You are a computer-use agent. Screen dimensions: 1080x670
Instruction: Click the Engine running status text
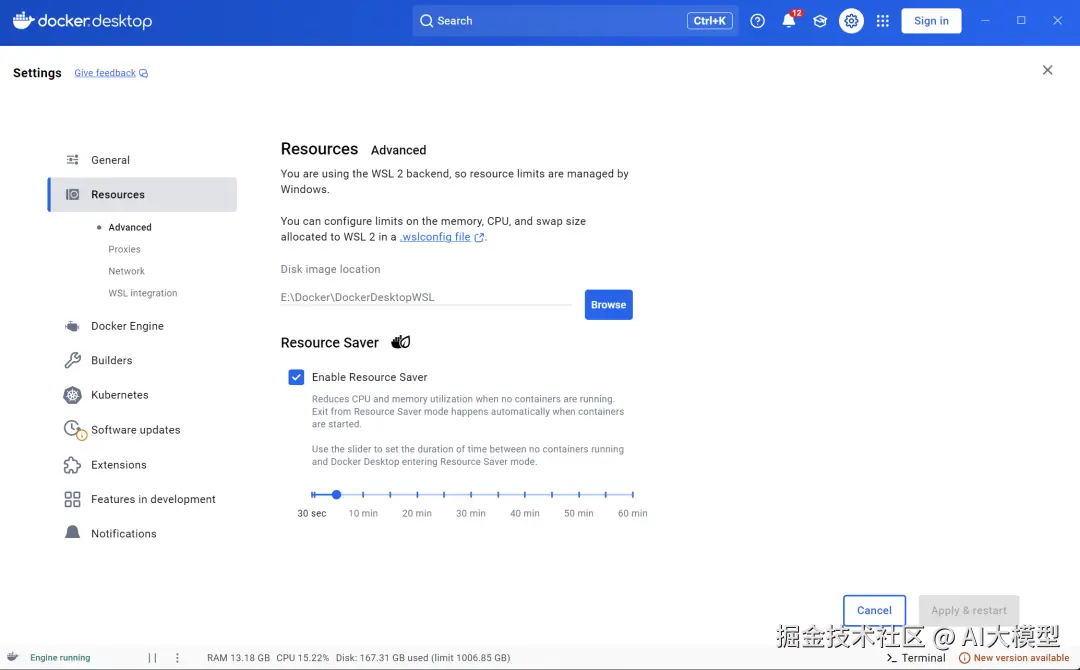60,658
